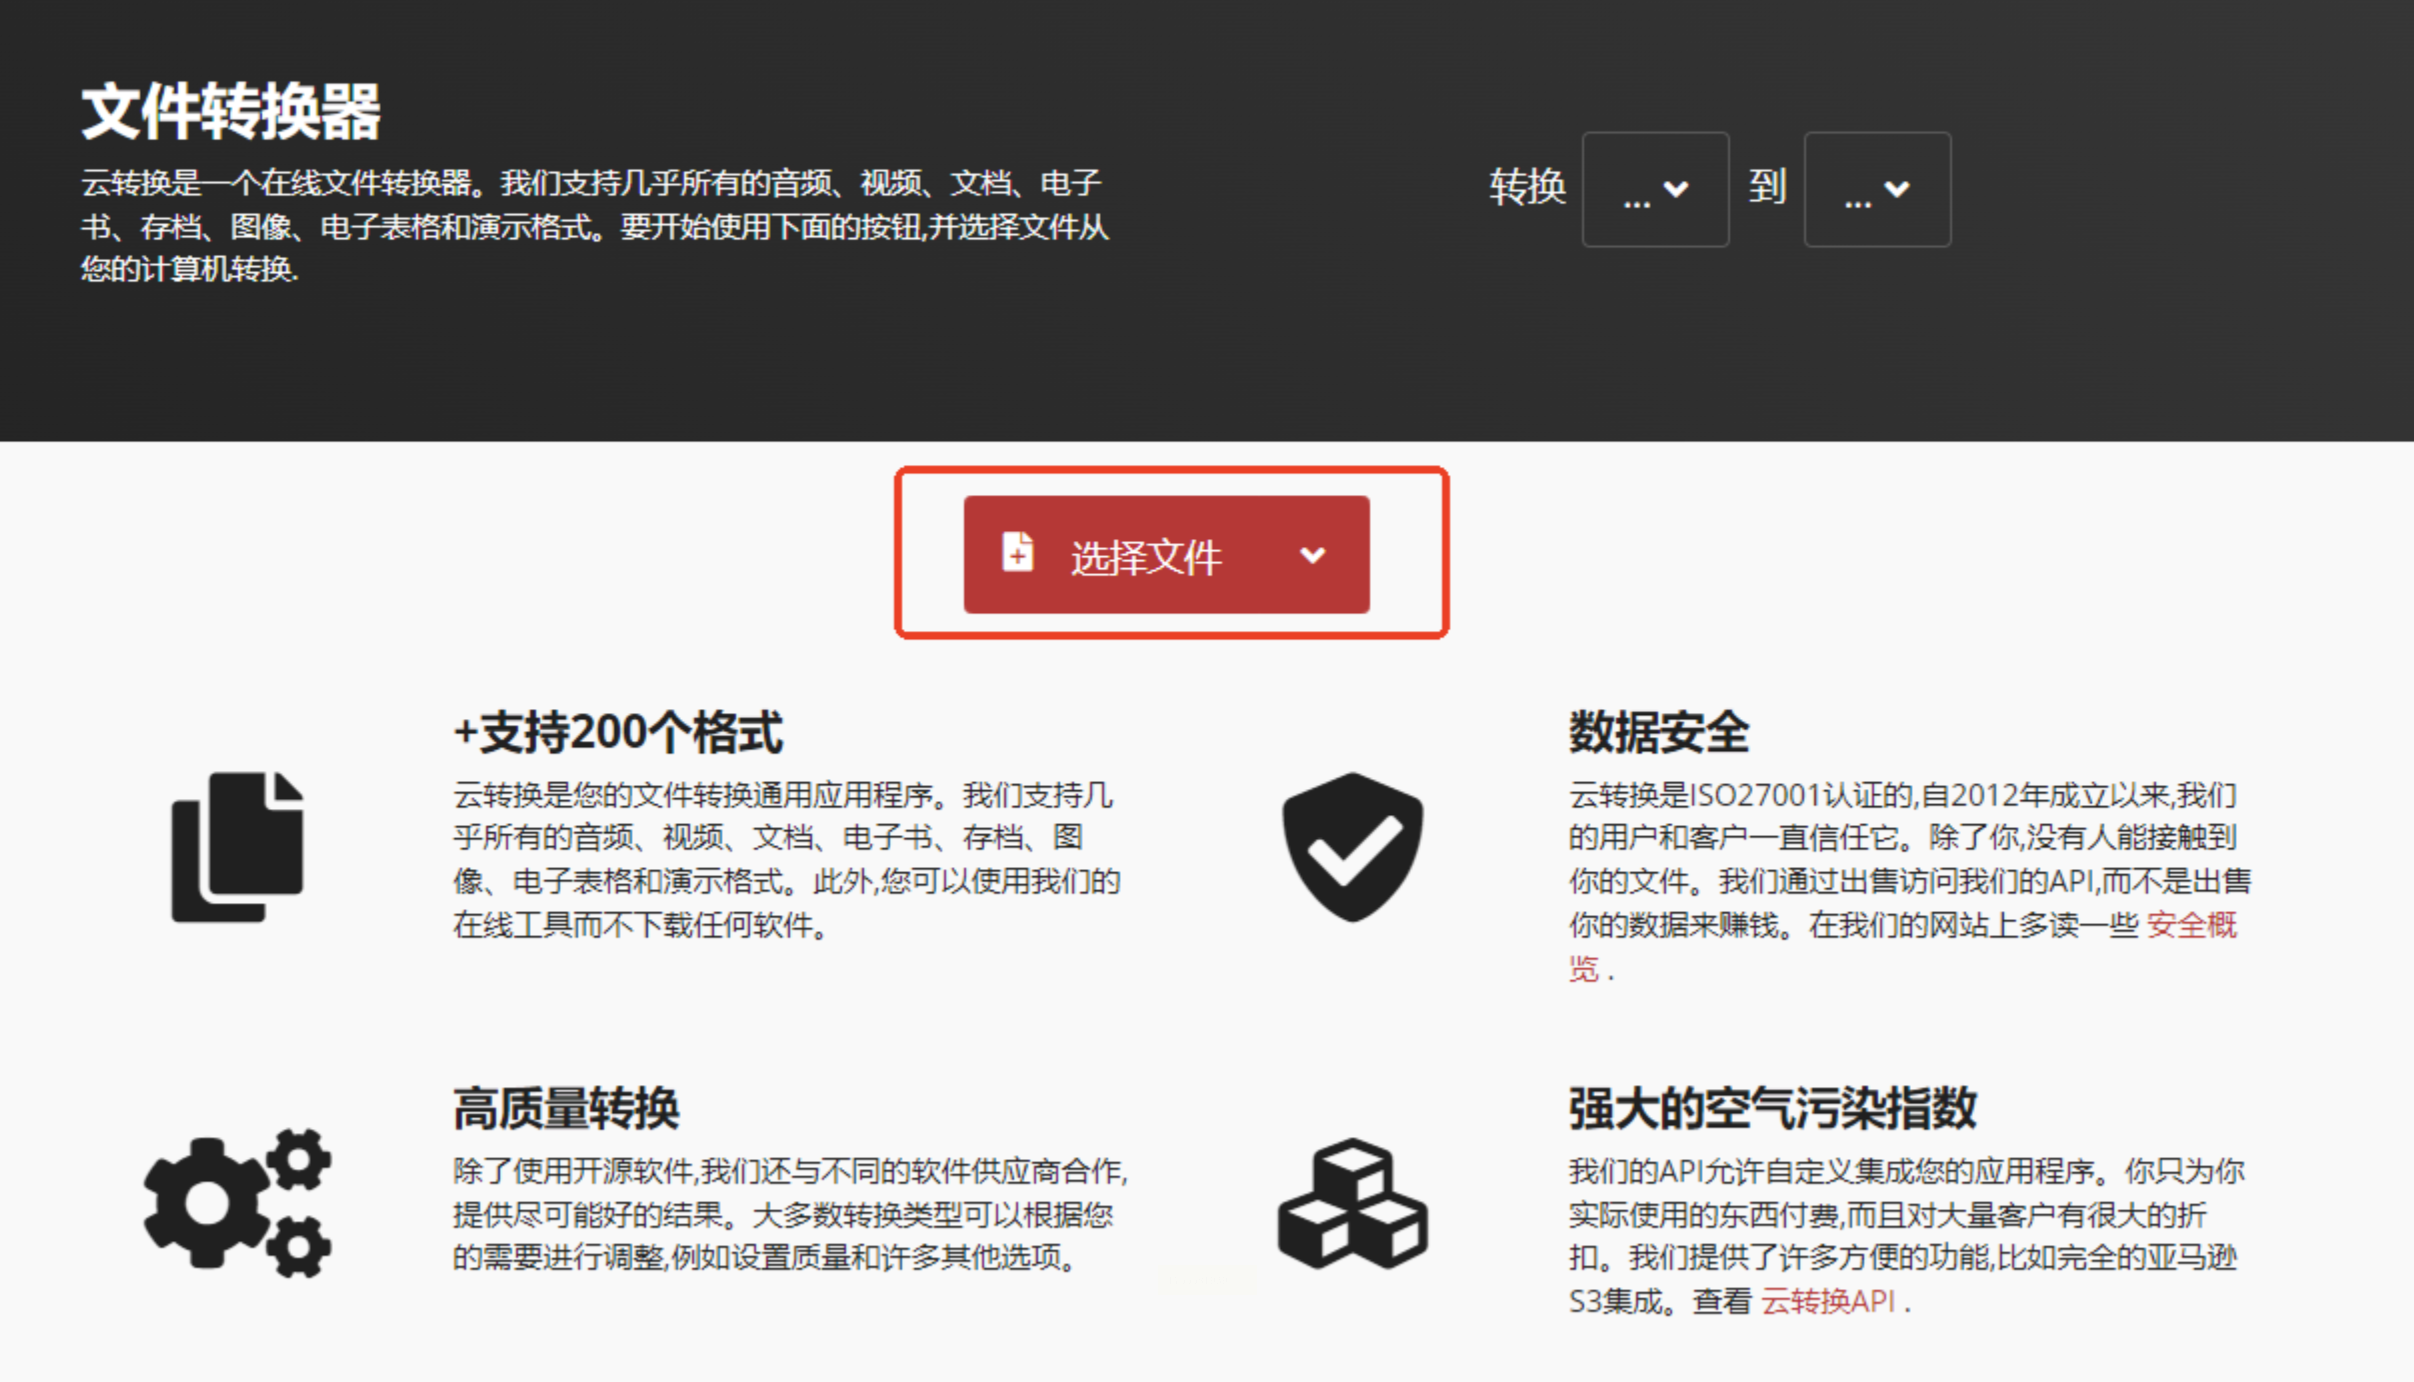The width and height of the screenshot is (2414, 1382).
Task: Click the +支持200个格式 heading
Action: (618, 732)
